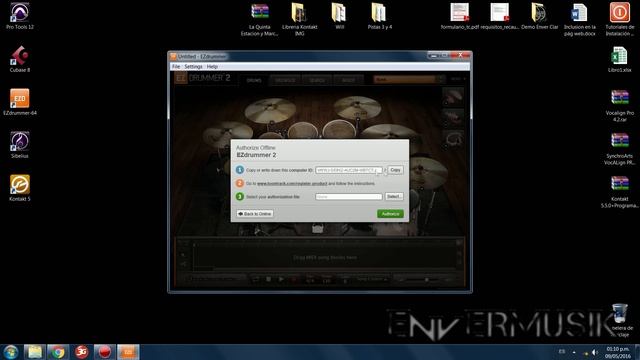Open Kontakt 5 desktop shortcut
This screenshot has width=640, height=360.
[x=20, y=188]
